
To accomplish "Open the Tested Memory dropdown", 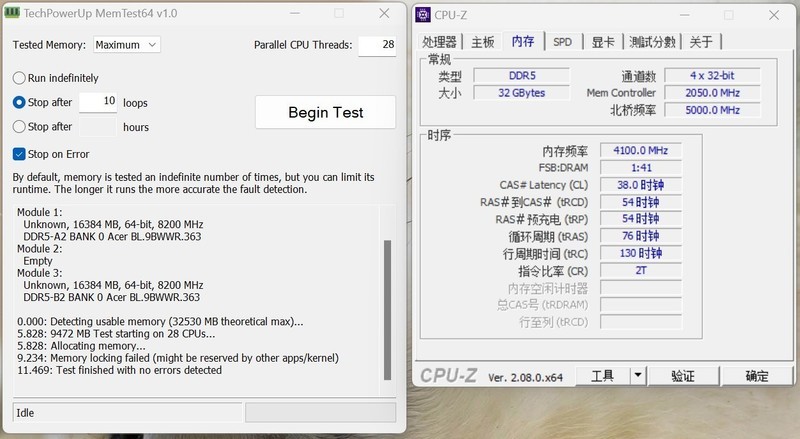I will [127, 45].
